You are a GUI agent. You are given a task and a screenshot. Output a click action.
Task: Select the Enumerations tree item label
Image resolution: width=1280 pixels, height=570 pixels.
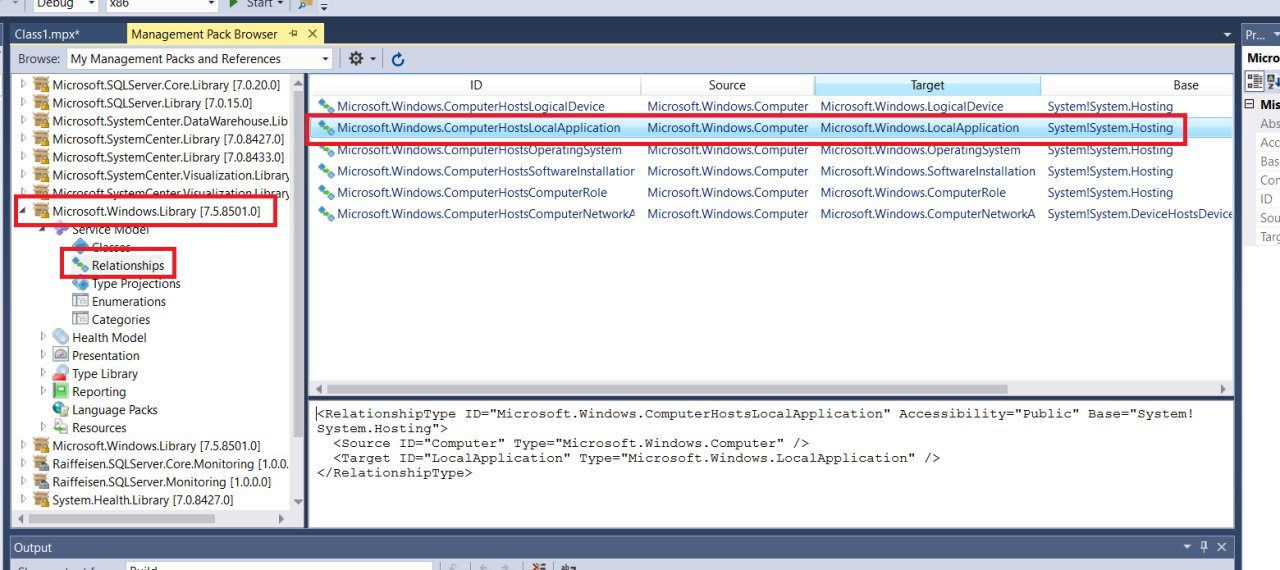(129, 301)
